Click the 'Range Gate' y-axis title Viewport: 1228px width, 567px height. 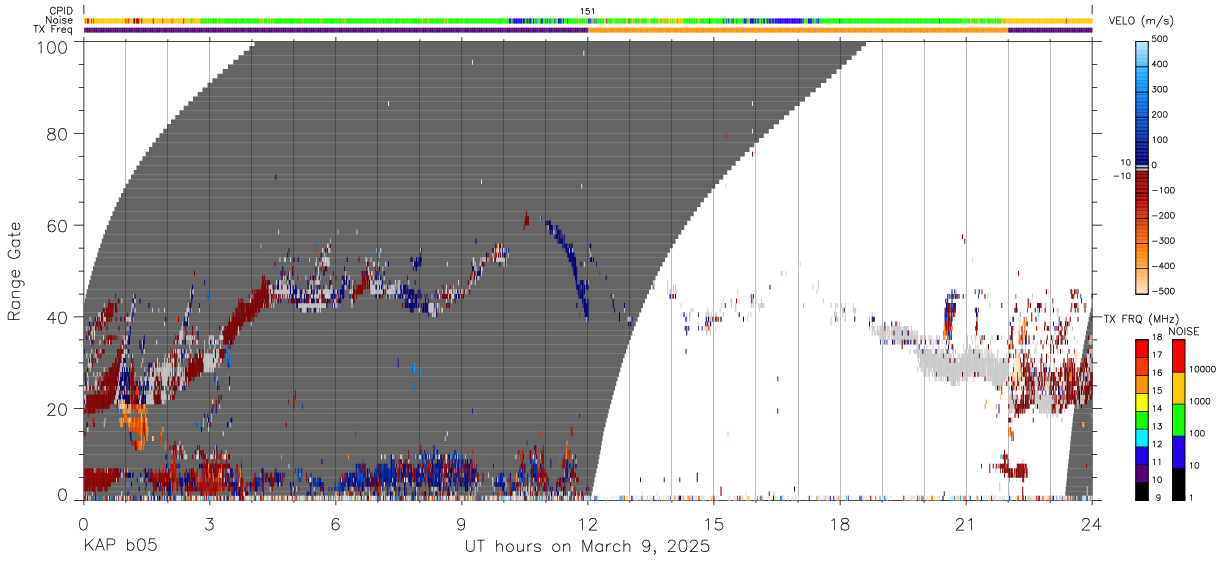point(15,271)
